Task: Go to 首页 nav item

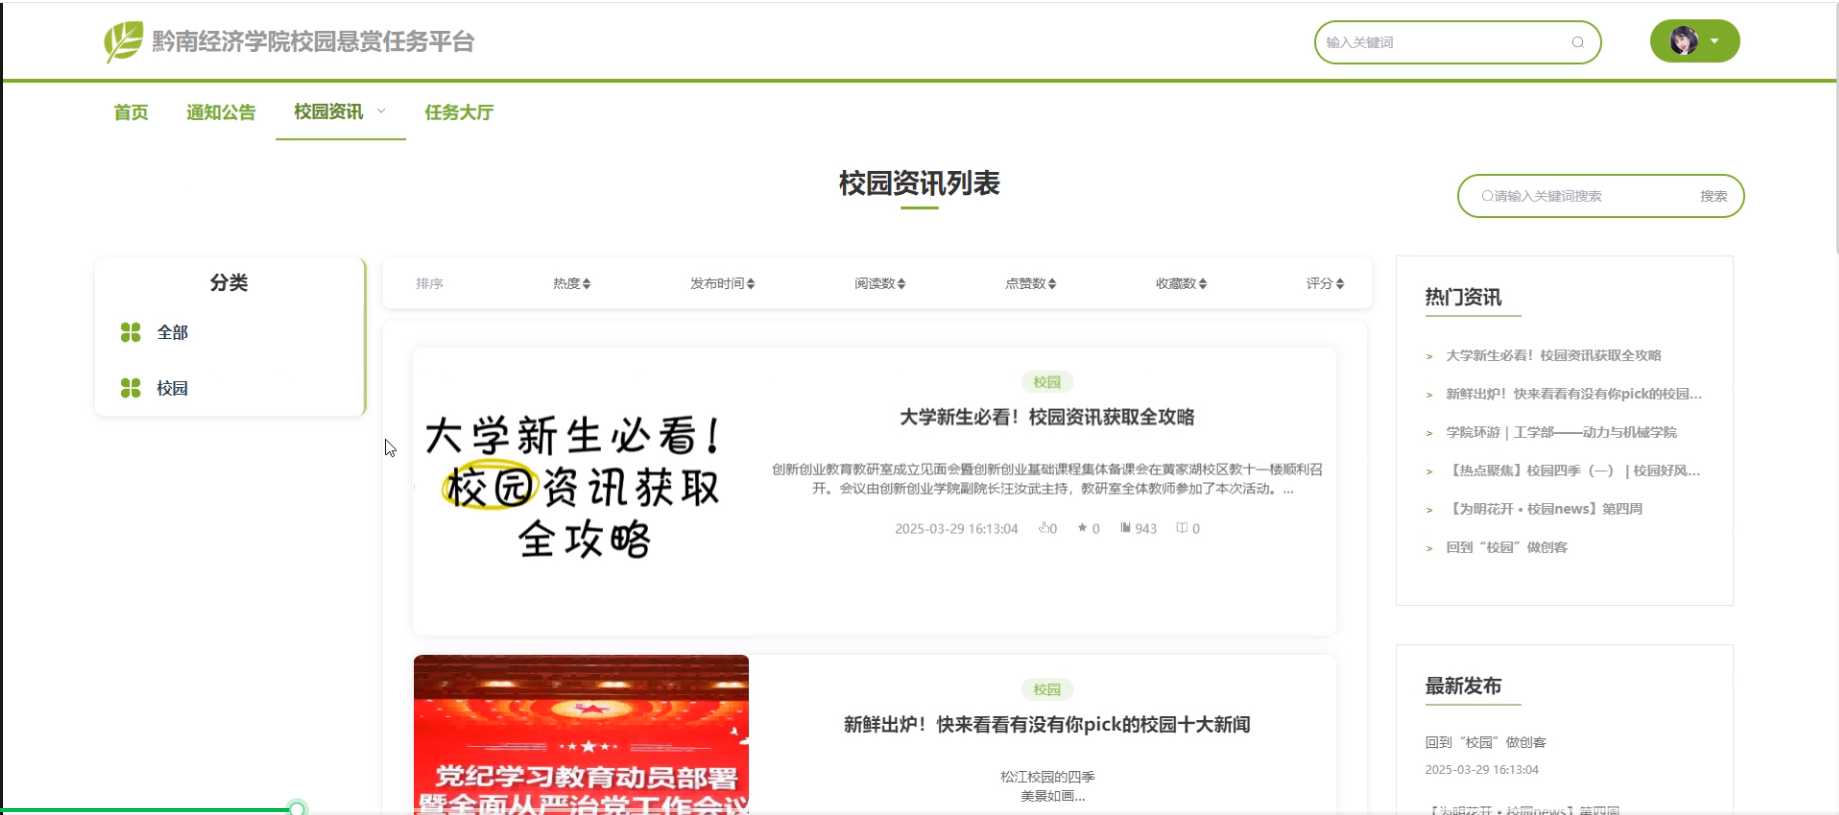Action: (131, 112)
